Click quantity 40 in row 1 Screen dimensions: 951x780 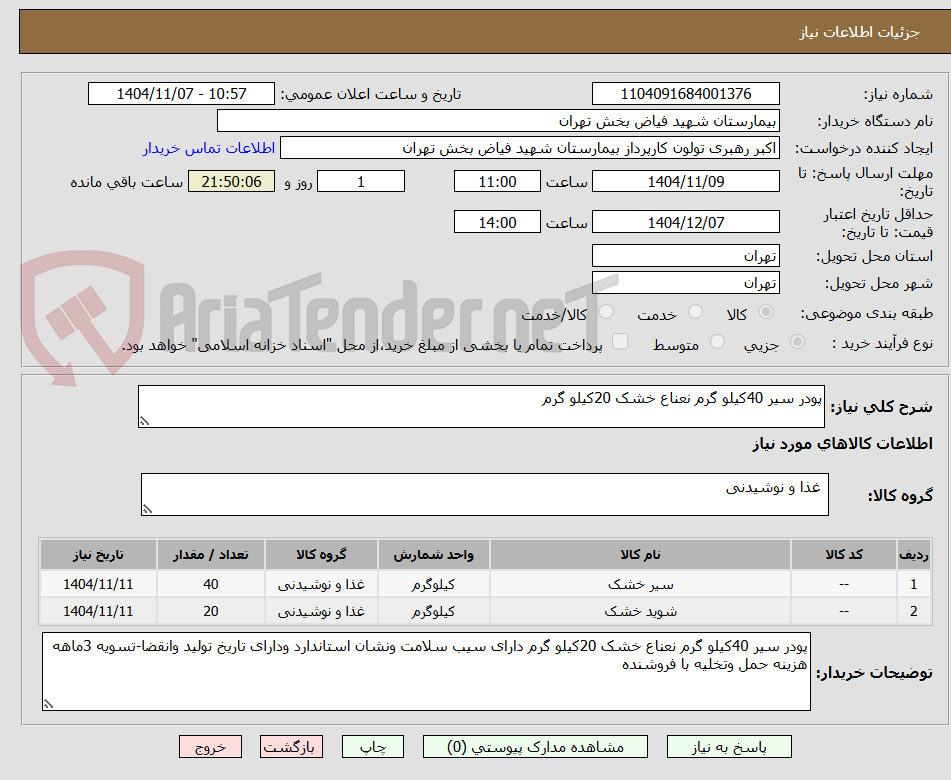click(x=210, y=584)
